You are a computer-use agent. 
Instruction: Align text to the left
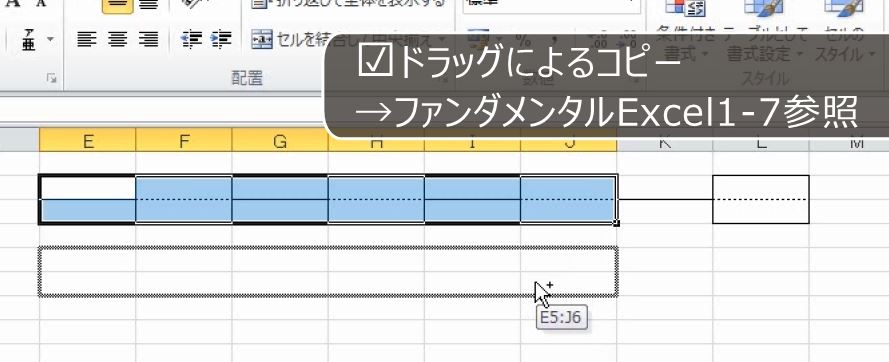point(87,39)
